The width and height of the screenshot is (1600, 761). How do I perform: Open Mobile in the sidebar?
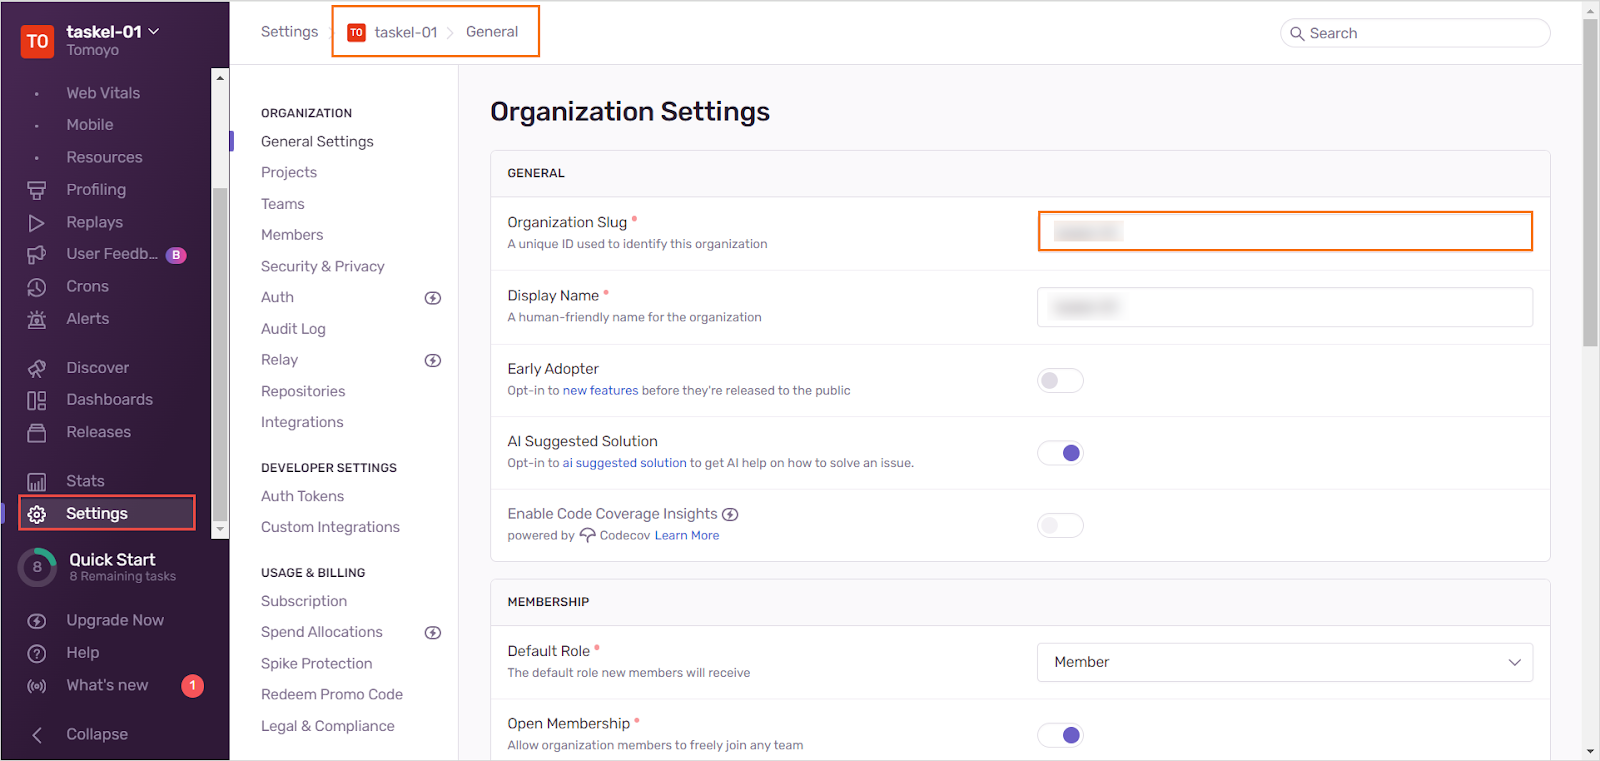90,126
